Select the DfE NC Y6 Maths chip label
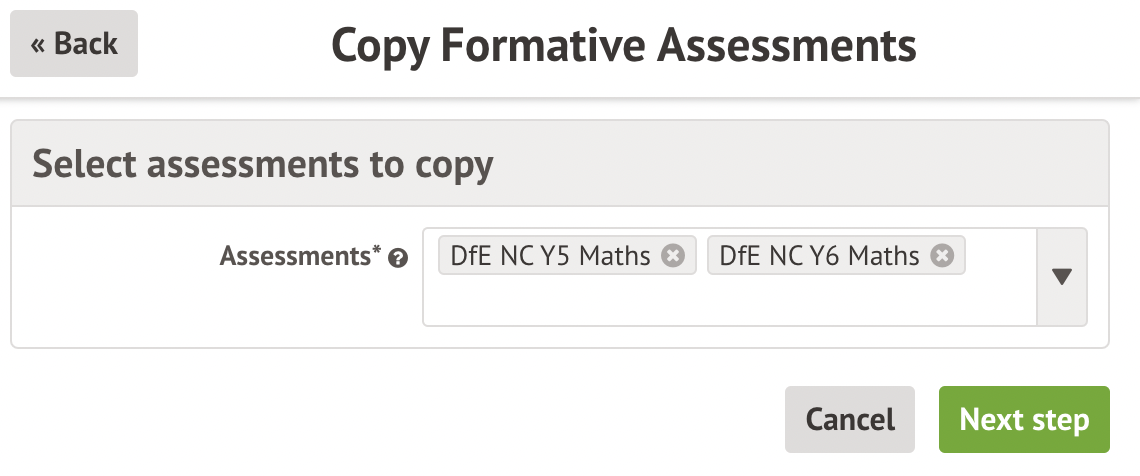1140x476 pixels. (819, 256)
